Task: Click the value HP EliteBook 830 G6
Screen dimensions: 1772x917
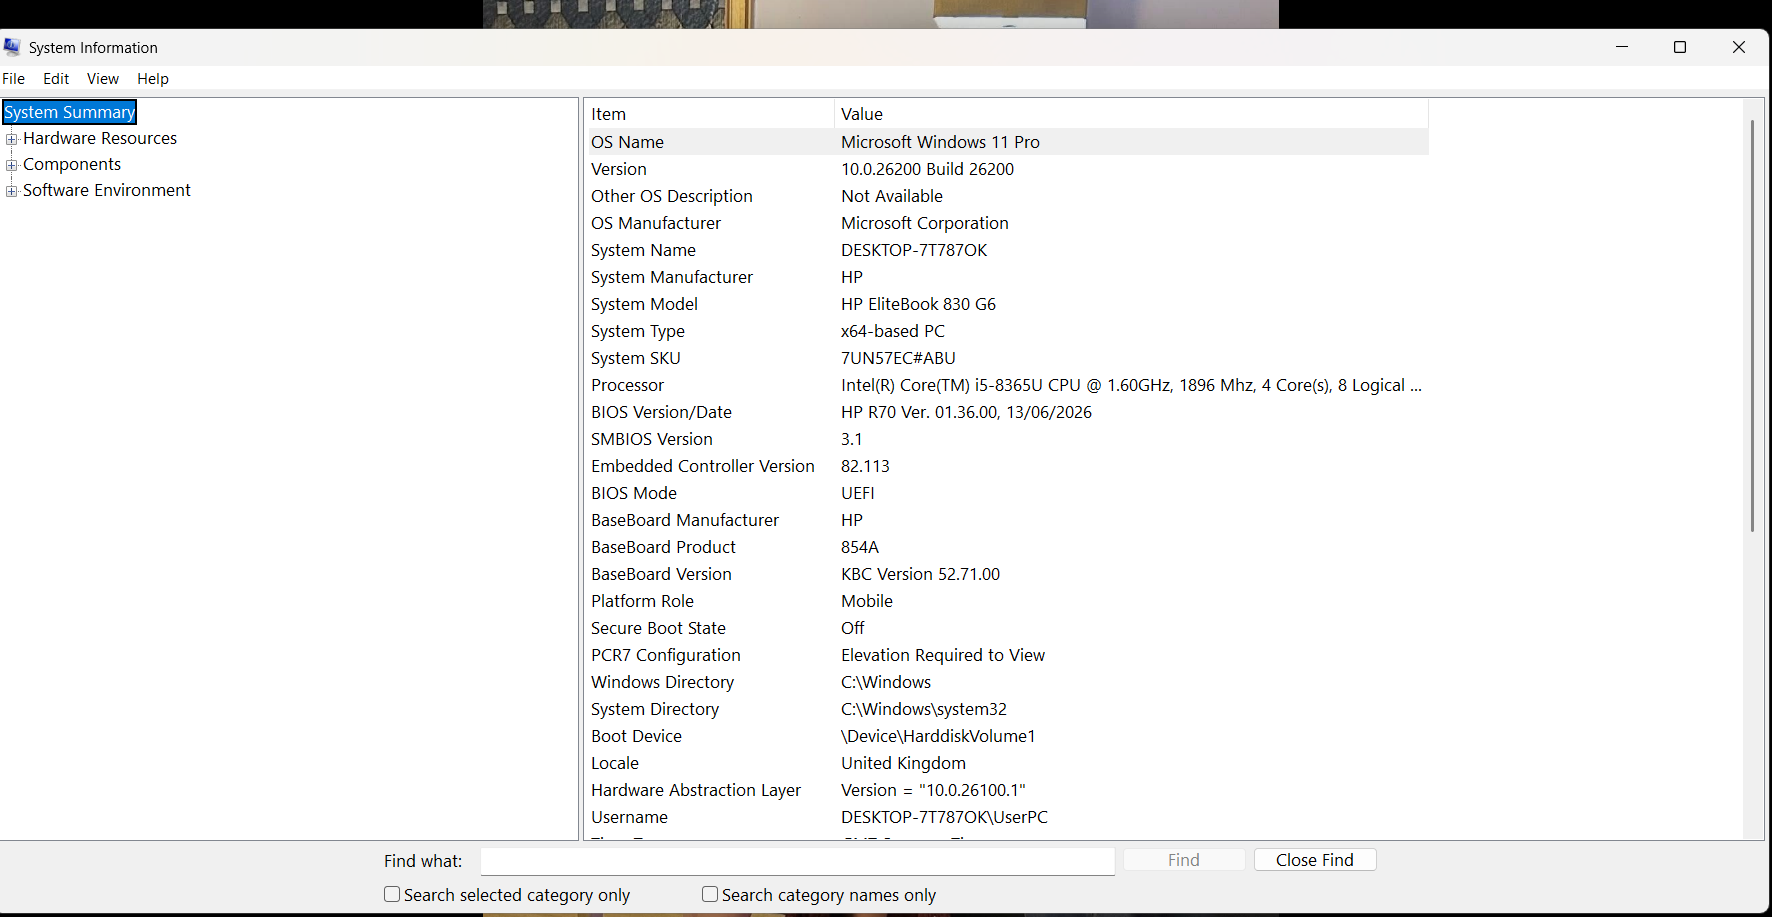Action: [918, 304]
